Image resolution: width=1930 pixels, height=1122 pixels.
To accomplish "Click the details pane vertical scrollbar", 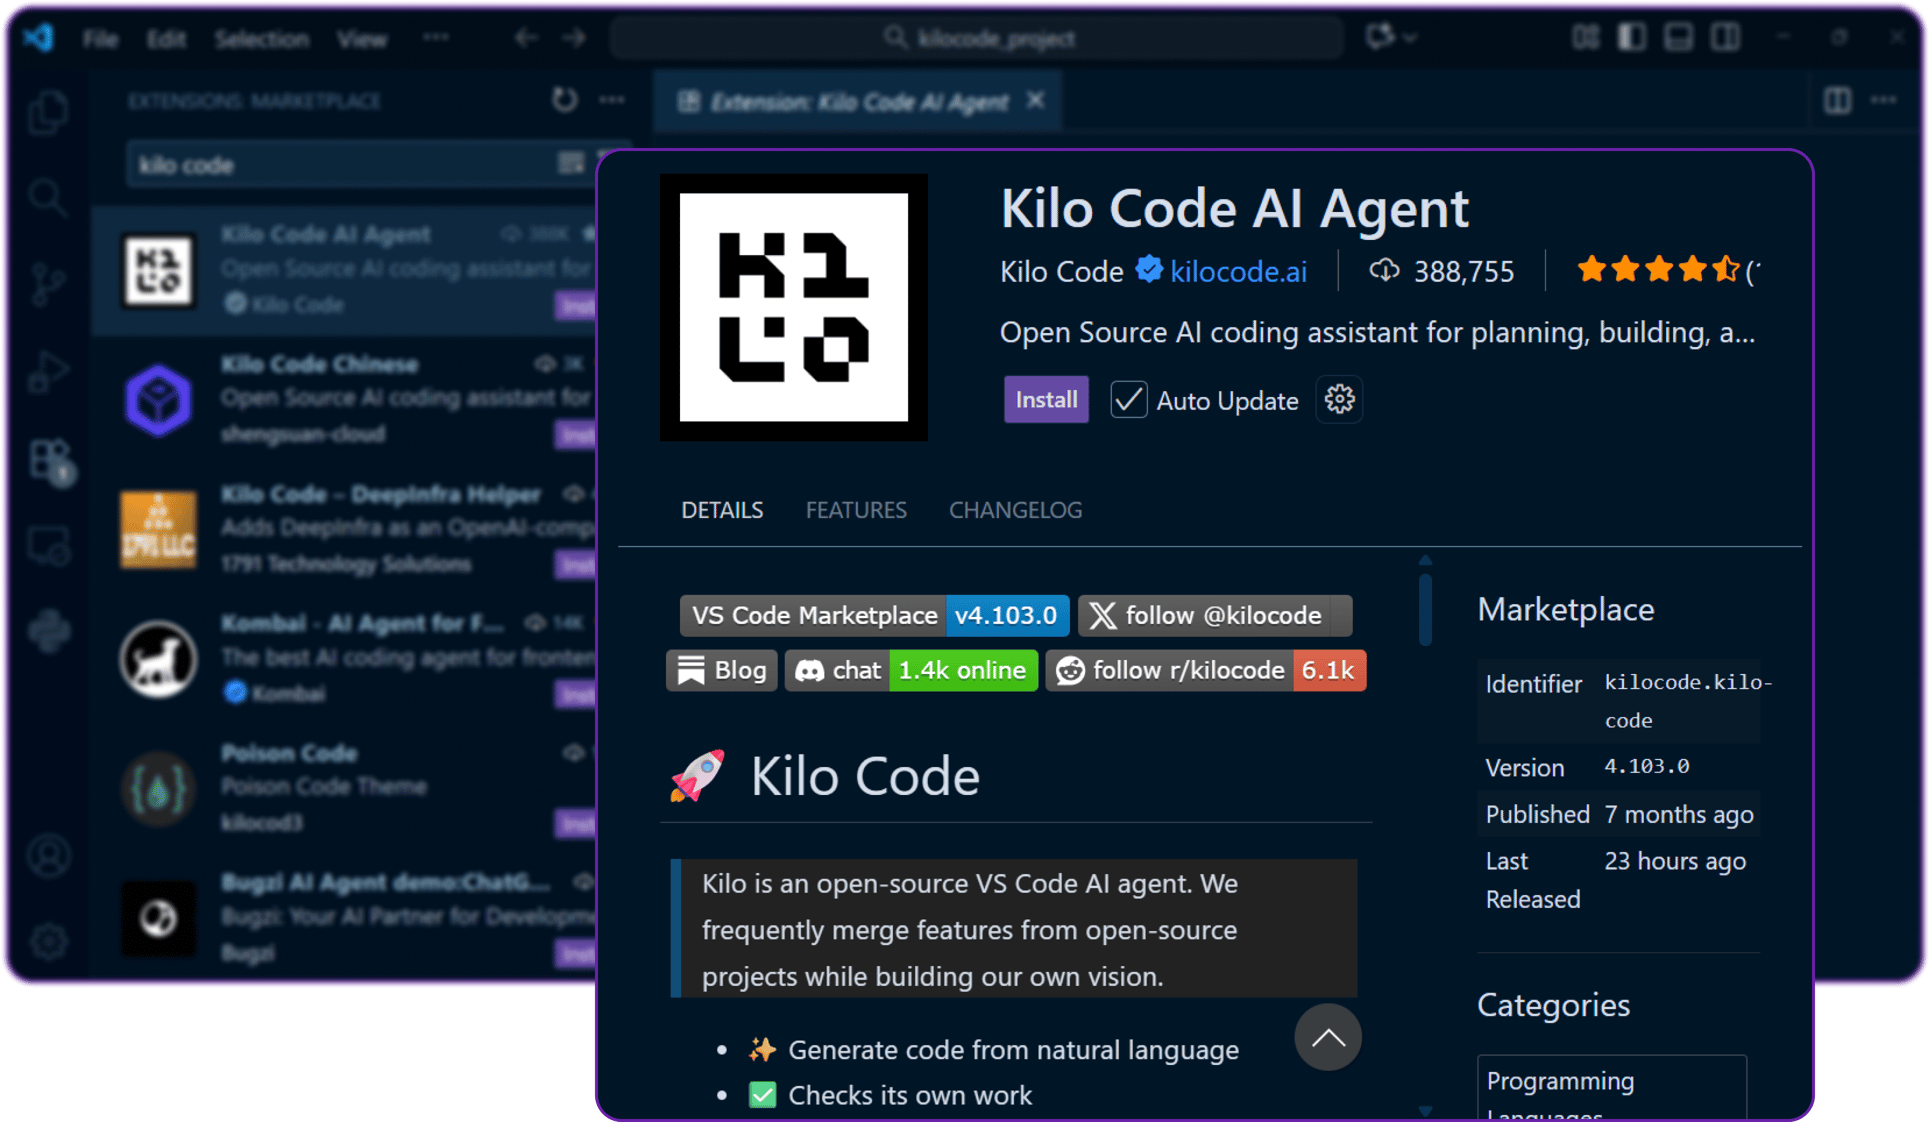I will (1425, 610).
